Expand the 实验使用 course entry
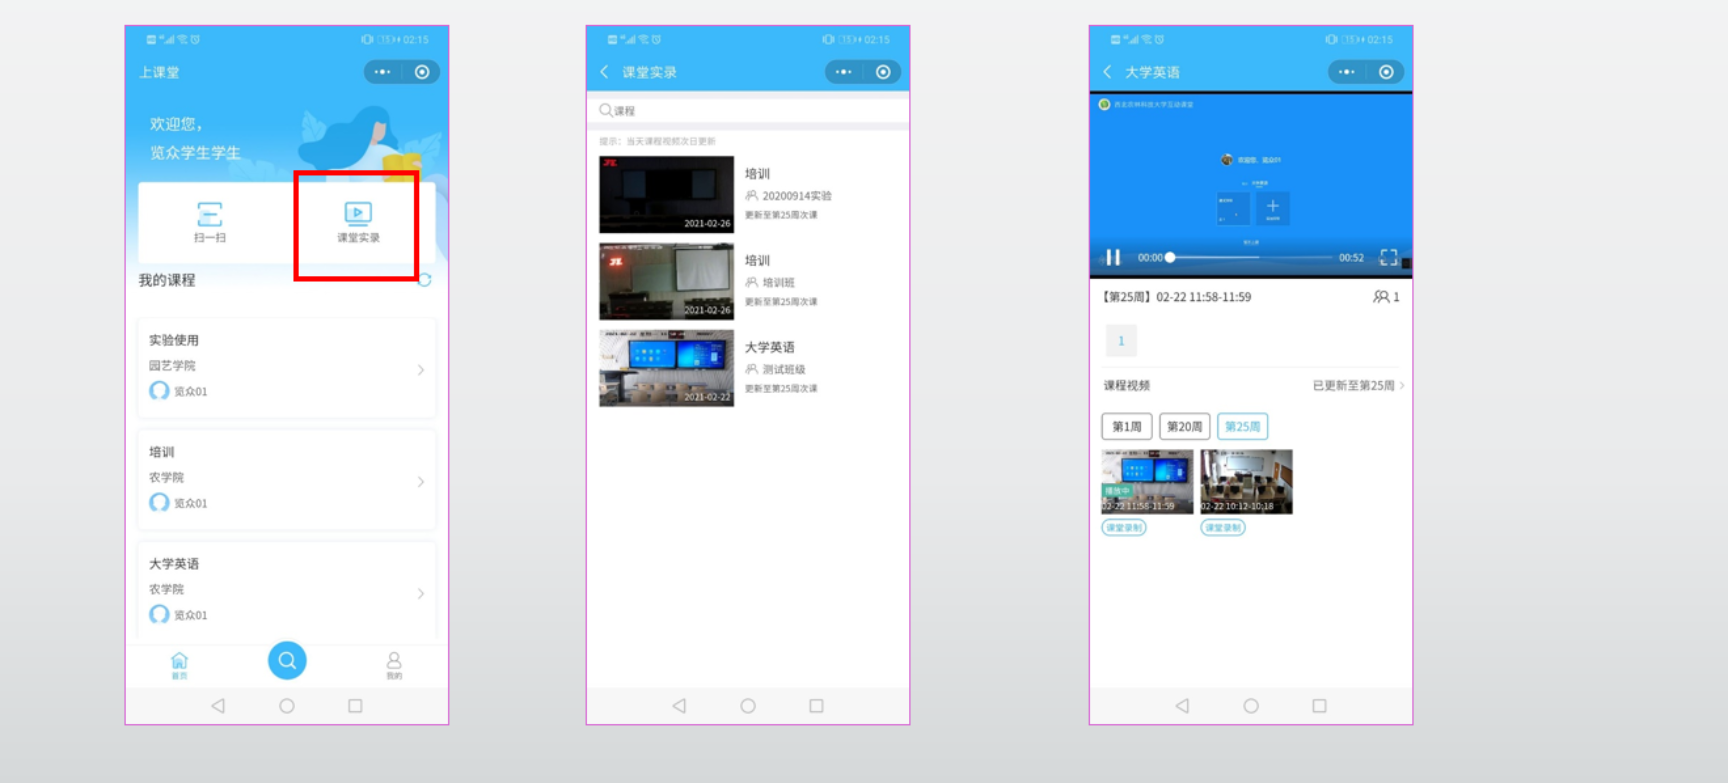The width and height of the screenshot is (1728, 784). [421, 370]
